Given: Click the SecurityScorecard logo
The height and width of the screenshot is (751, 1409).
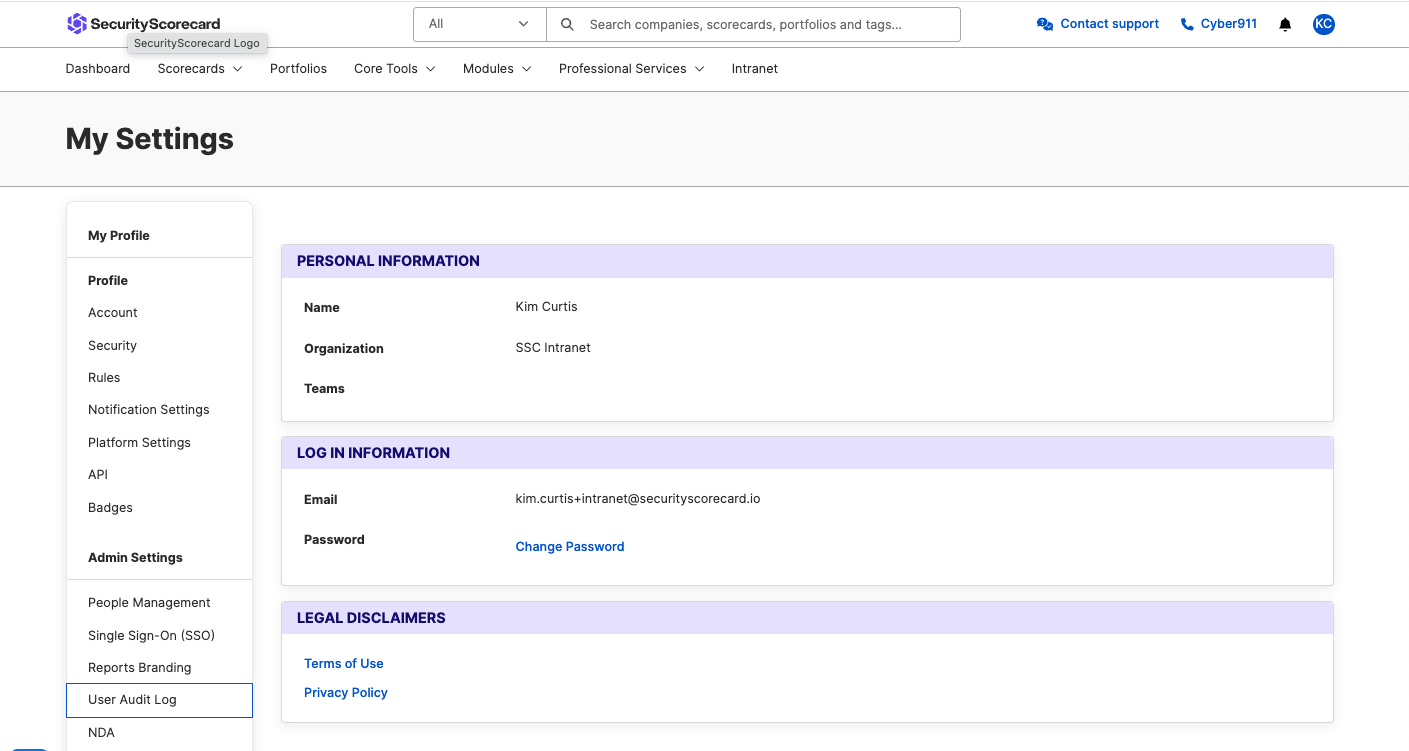Looking at the screenshot, I should tap(143, 24).
